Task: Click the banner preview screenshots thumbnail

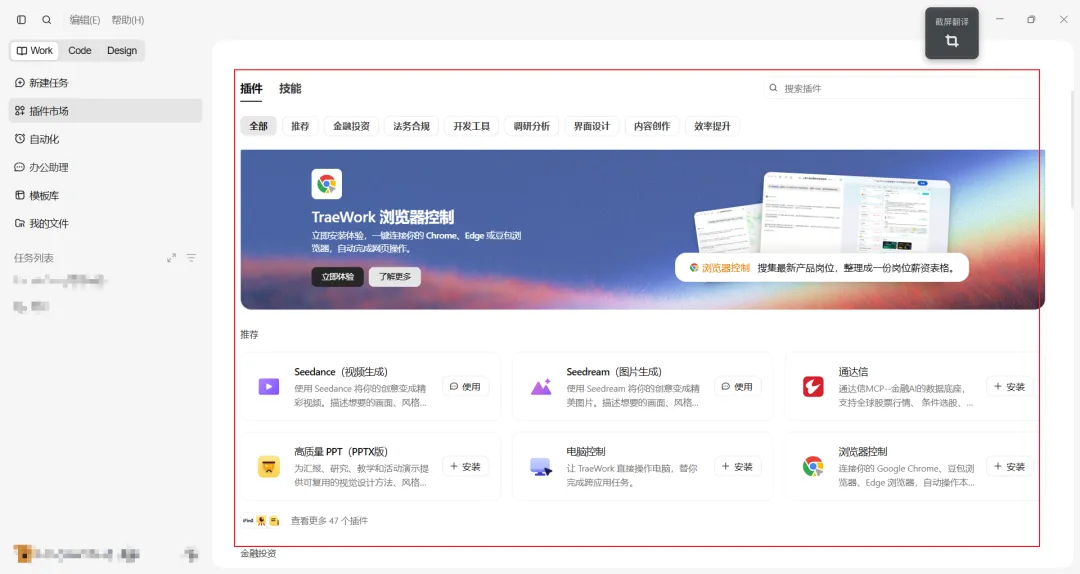Action: tap(822, 212)
